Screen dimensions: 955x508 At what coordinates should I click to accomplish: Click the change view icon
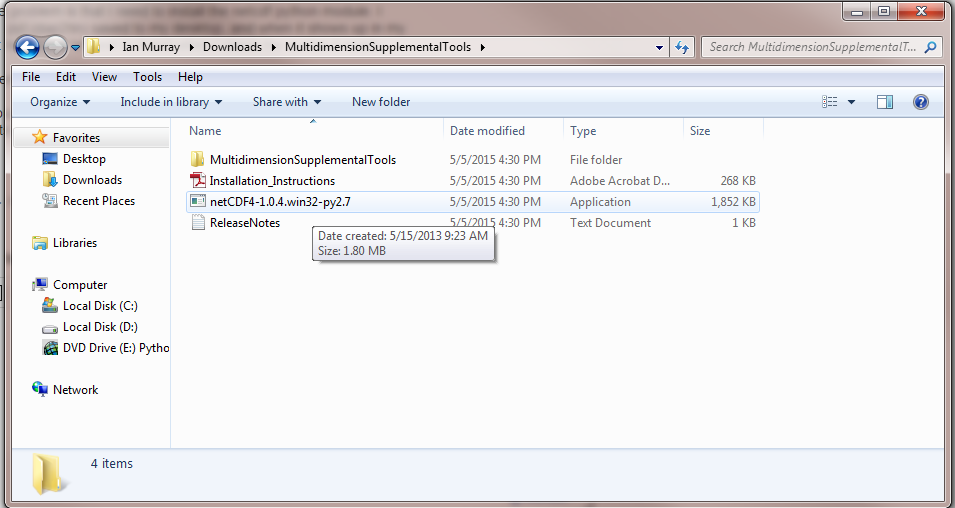(830, 102)
